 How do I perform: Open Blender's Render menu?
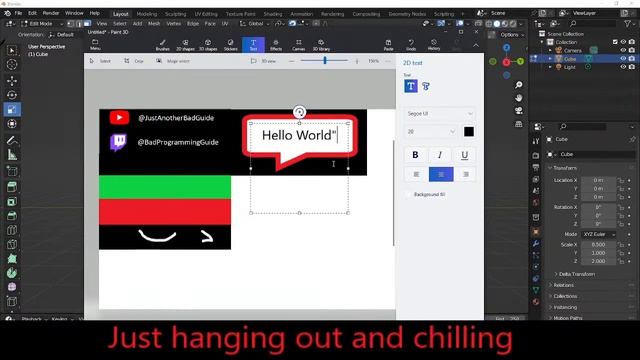(51, 13)
